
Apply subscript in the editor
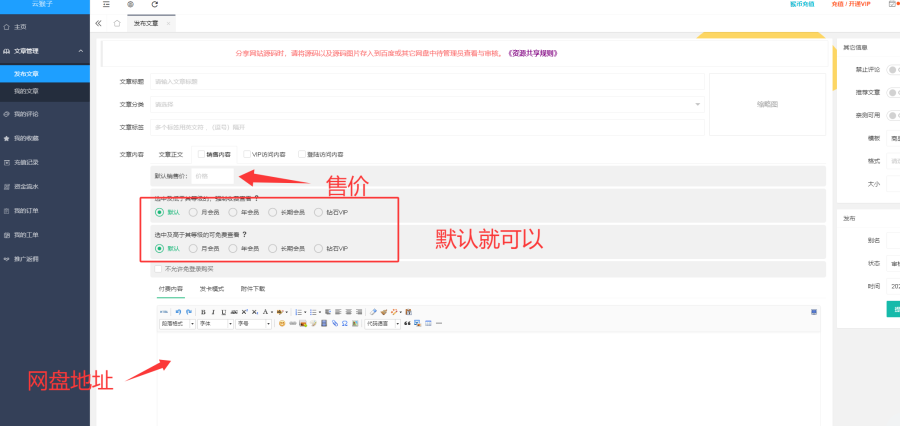coord(255,312)
